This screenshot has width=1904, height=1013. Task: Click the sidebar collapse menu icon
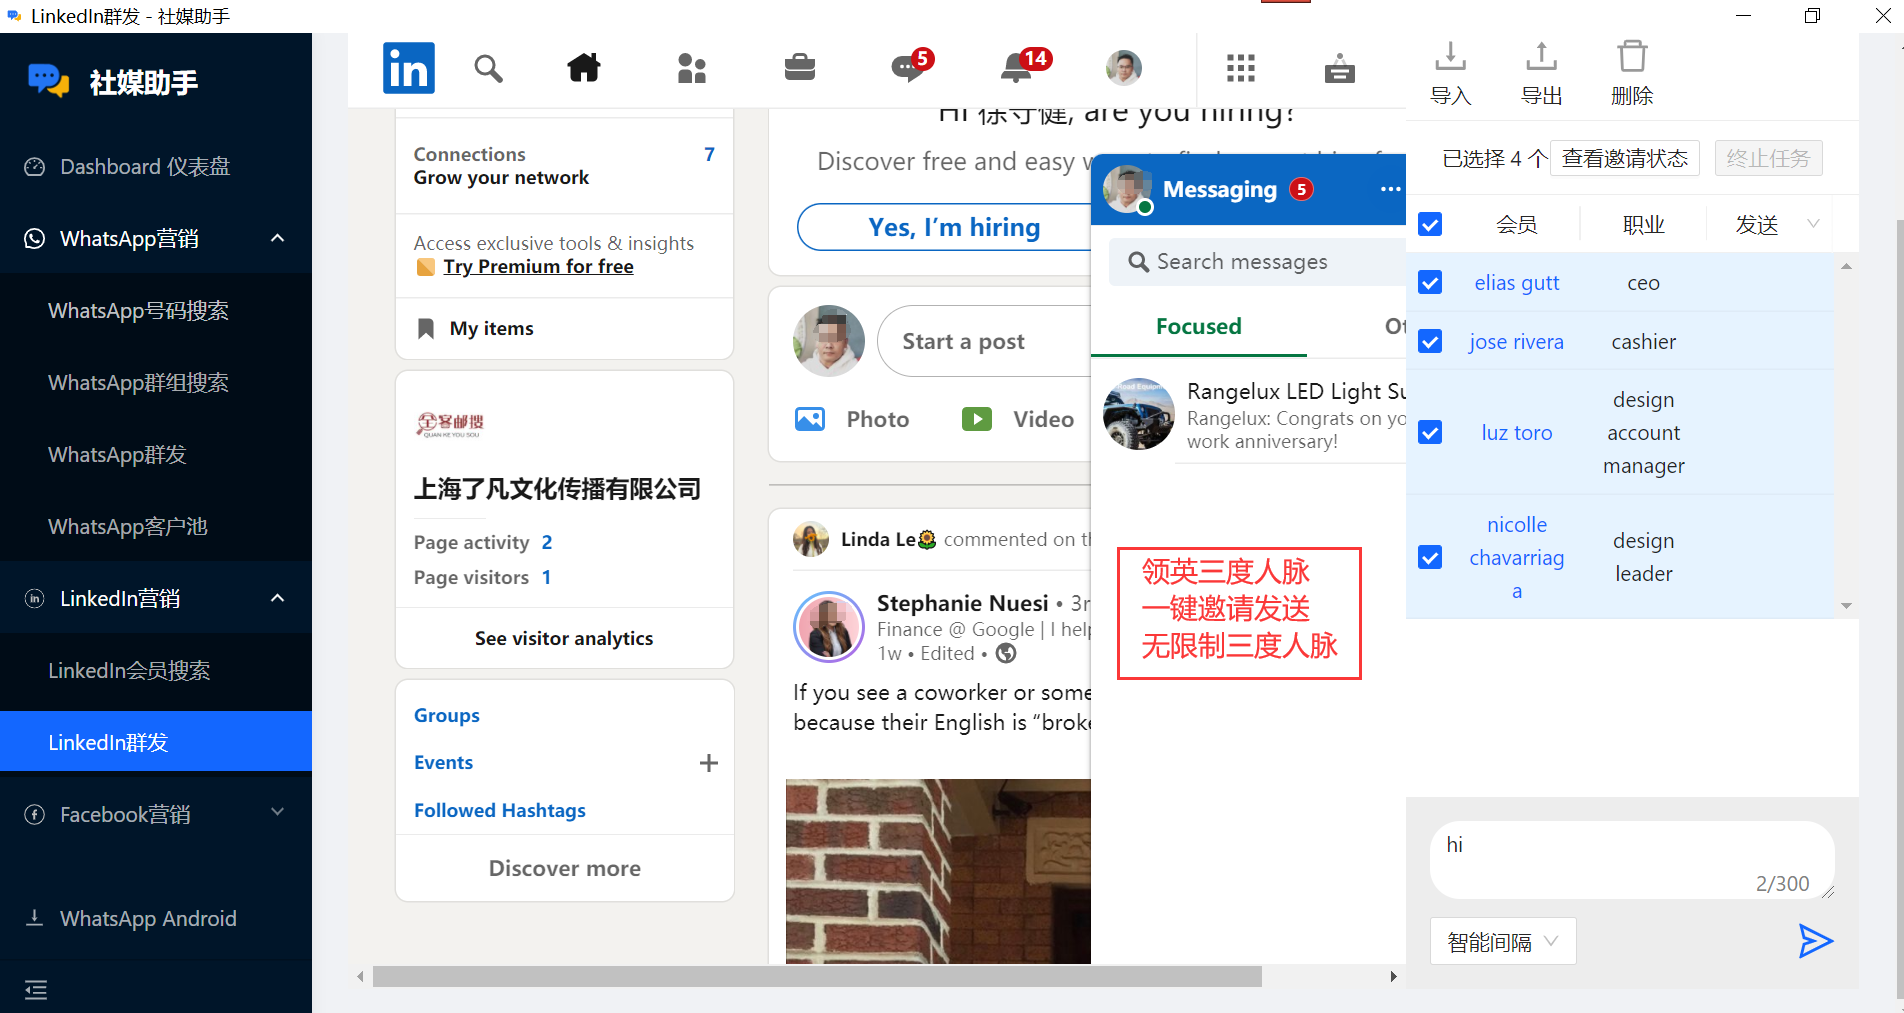(36, 990)
